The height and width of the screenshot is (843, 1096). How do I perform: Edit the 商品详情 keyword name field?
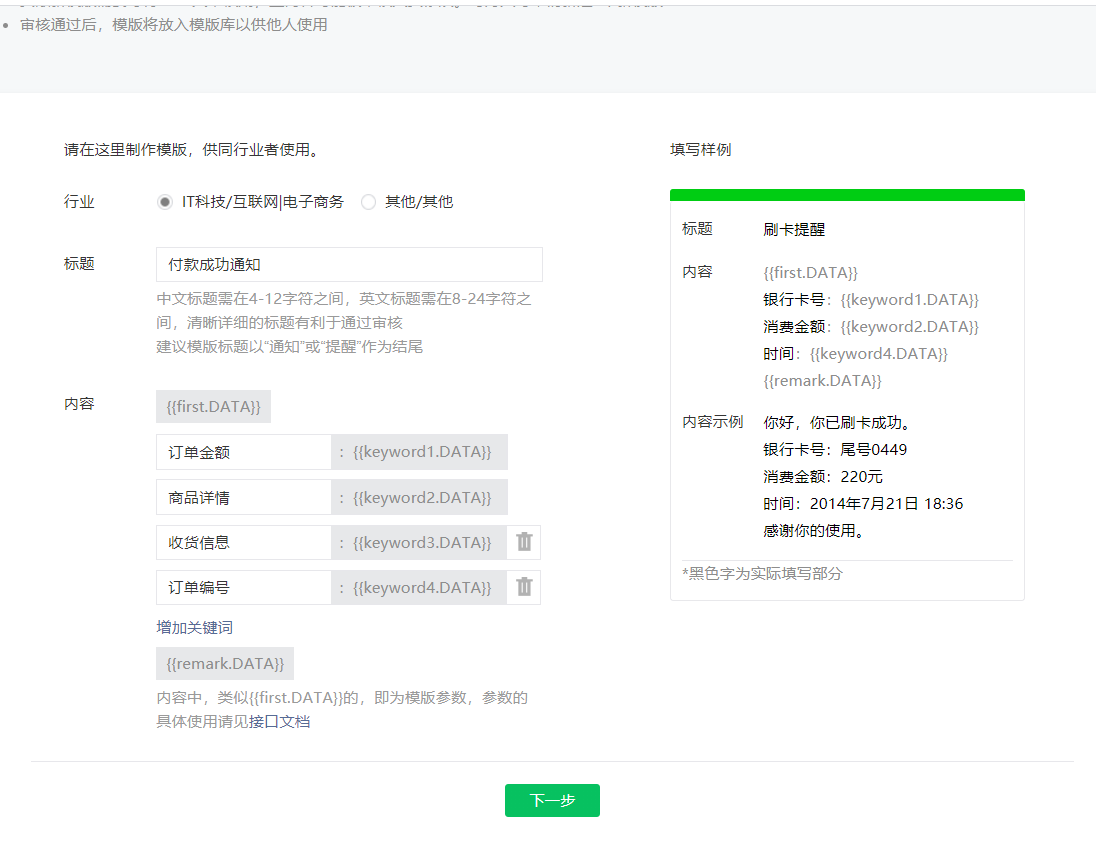click(x=244, y=497)
